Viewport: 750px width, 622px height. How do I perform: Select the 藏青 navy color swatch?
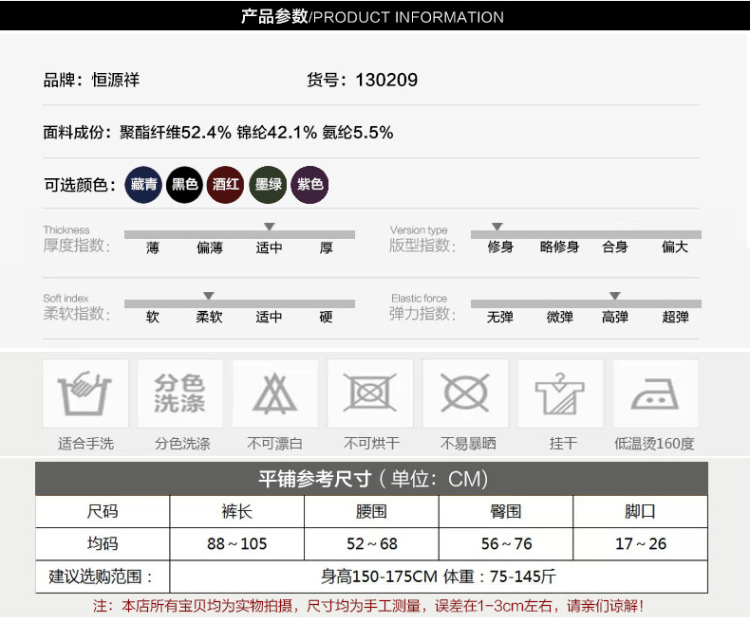tap(144, 185)
